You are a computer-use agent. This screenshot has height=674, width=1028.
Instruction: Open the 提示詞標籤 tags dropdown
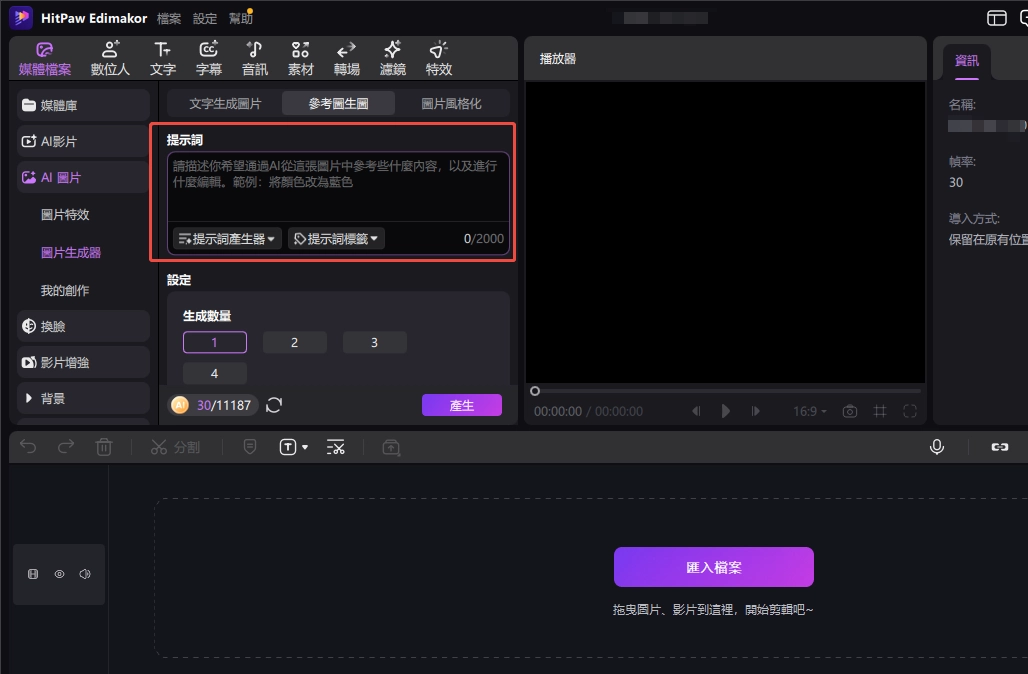[x=336, y=238]
